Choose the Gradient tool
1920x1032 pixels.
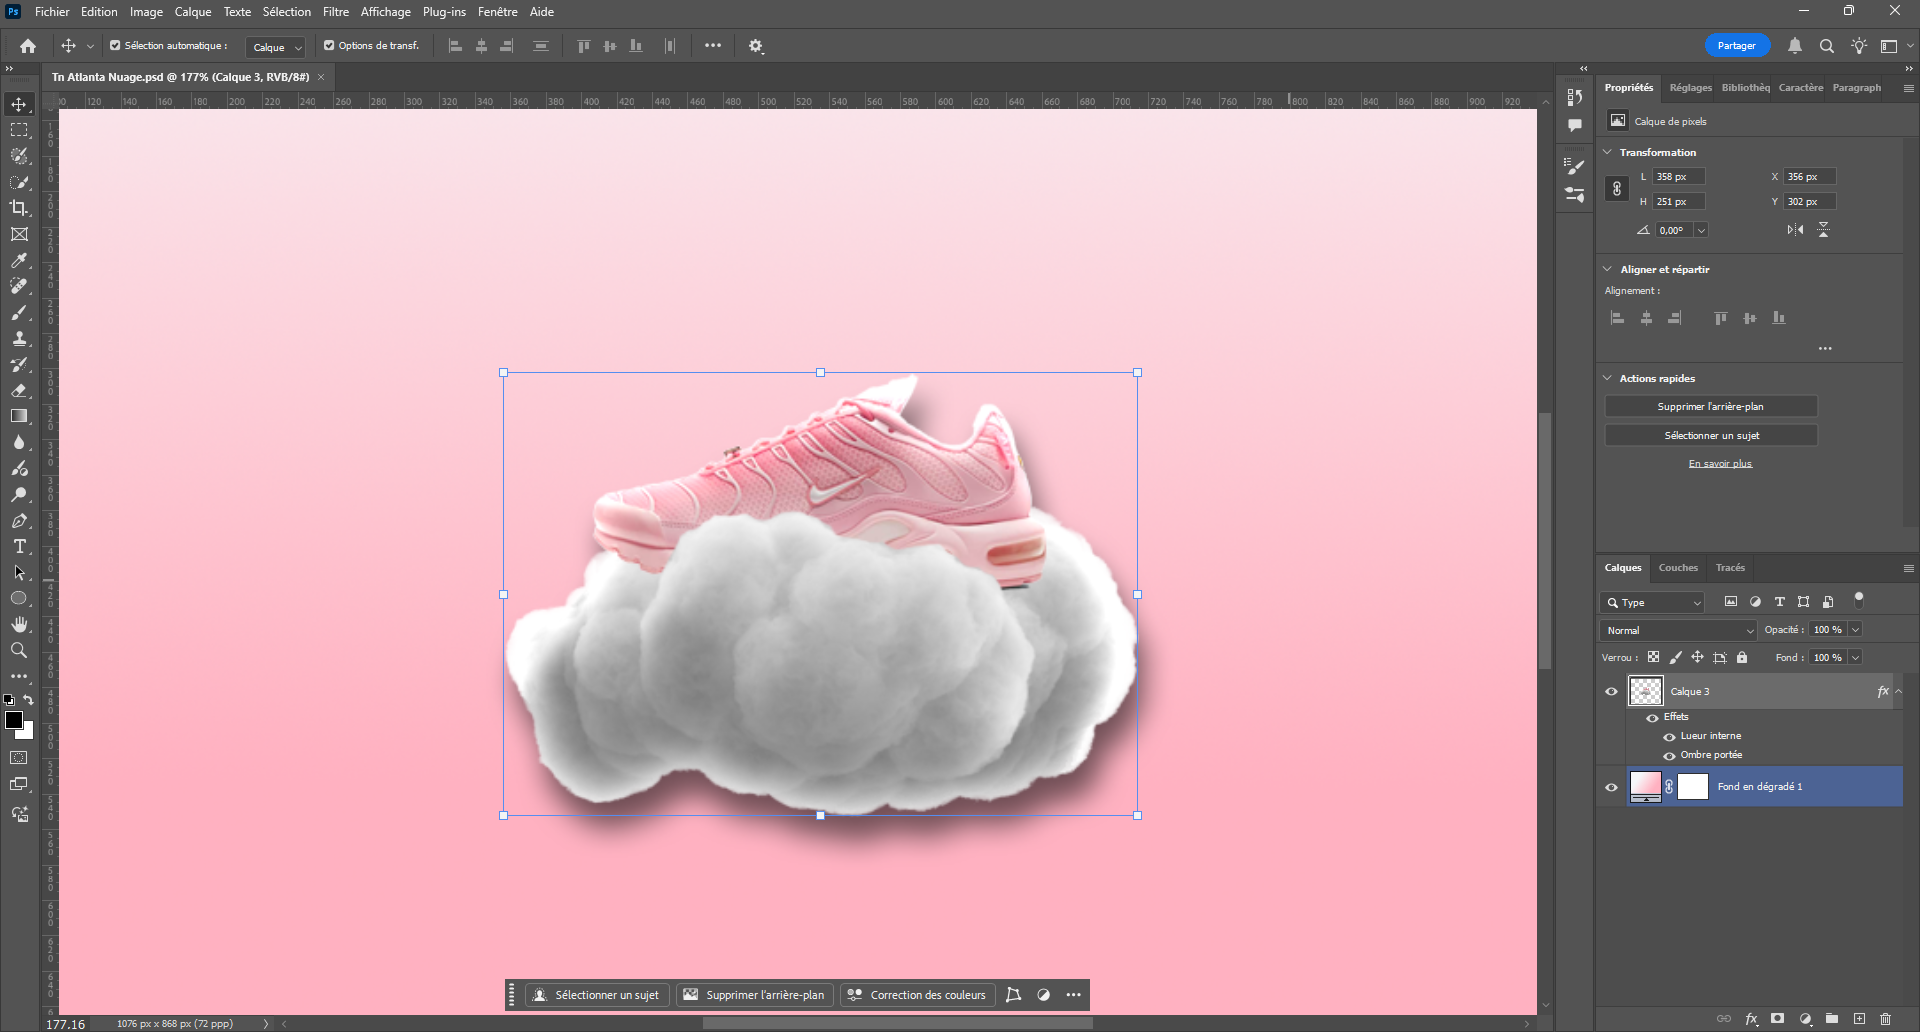19,416
